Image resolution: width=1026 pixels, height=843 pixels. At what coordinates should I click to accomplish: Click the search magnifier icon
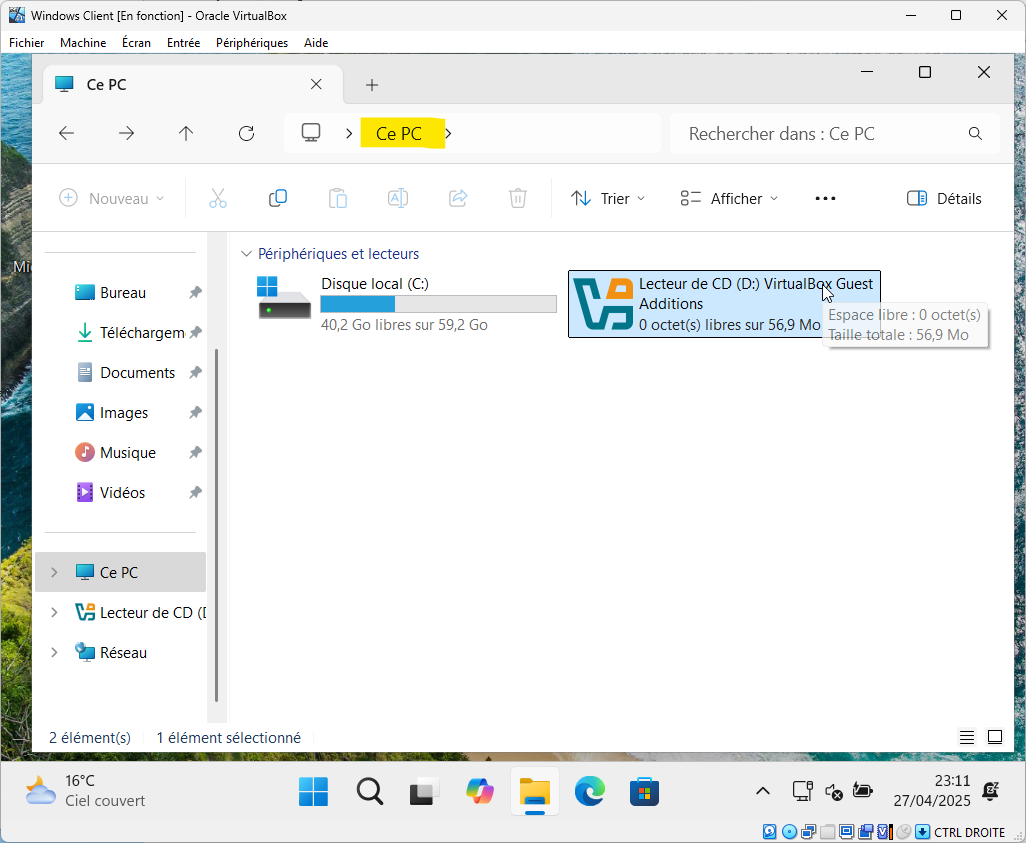(975, 134)
